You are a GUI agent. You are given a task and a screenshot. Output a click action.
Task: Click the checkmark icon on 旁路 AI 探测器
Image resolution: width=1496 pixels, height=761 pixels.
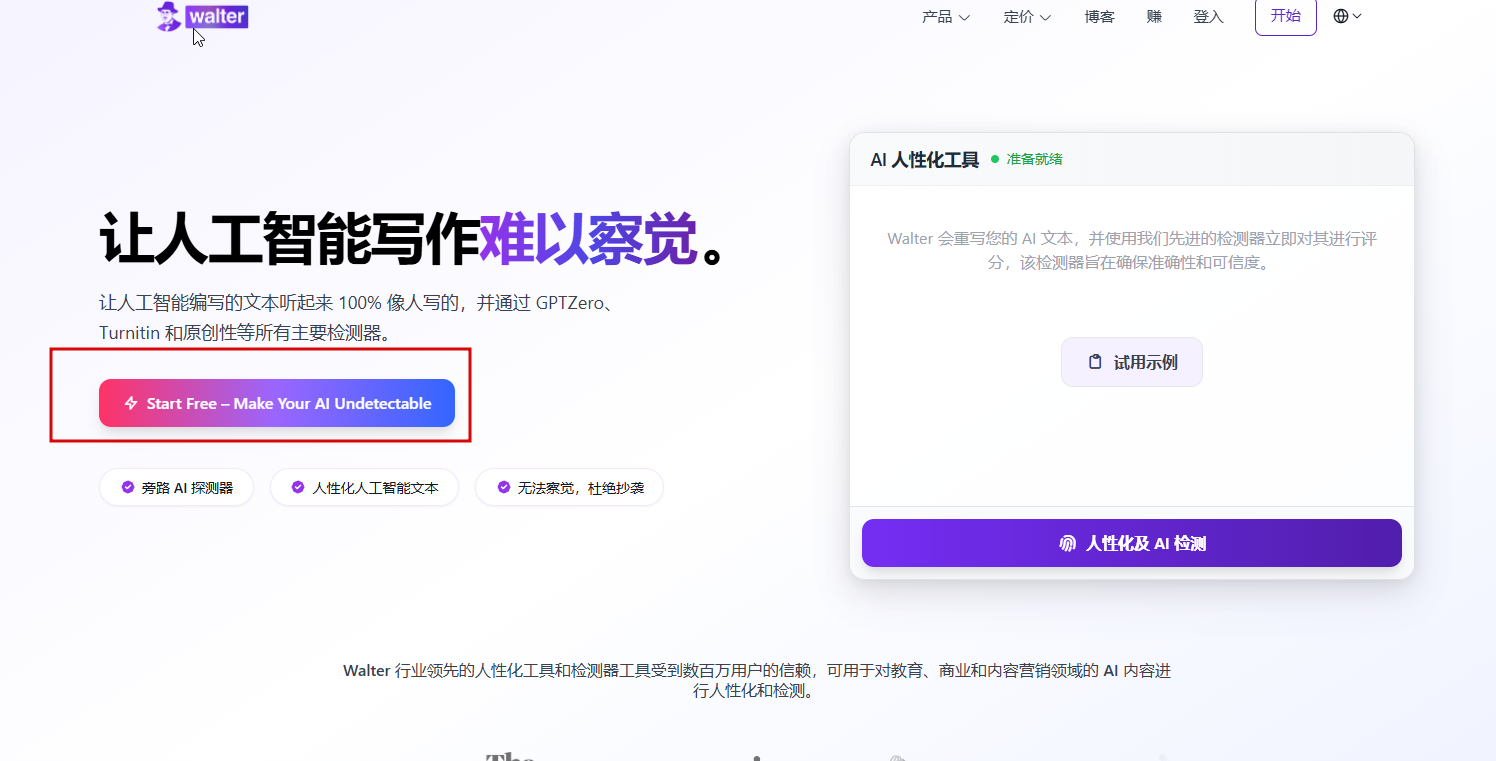click(x=128, y=487)
